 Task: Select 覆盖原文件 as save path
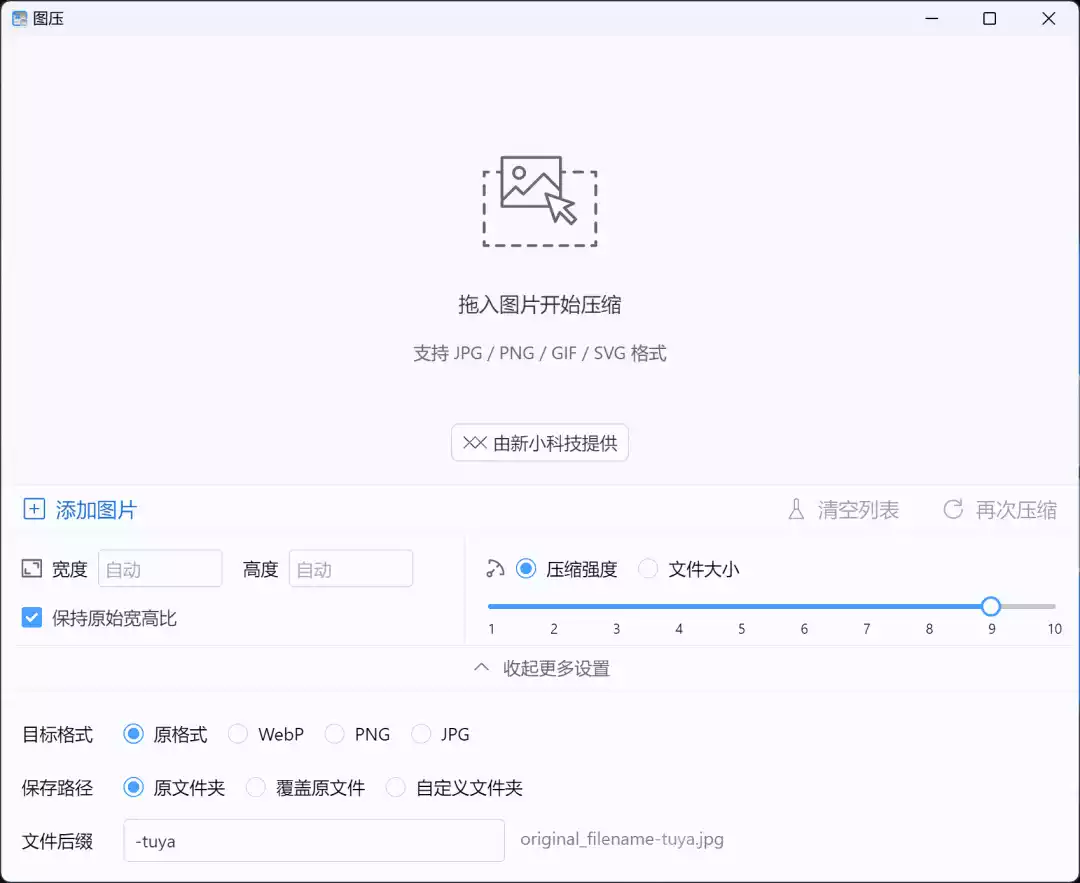point(256,788)
